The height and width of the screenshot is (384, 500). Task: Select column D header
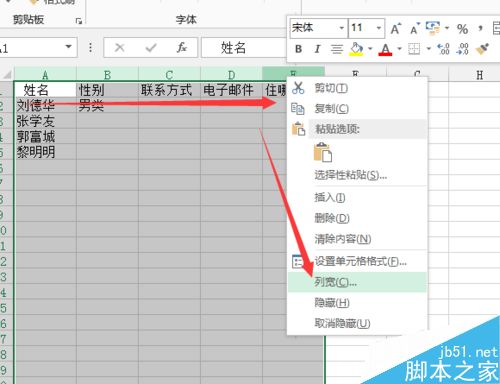[231, 74]
